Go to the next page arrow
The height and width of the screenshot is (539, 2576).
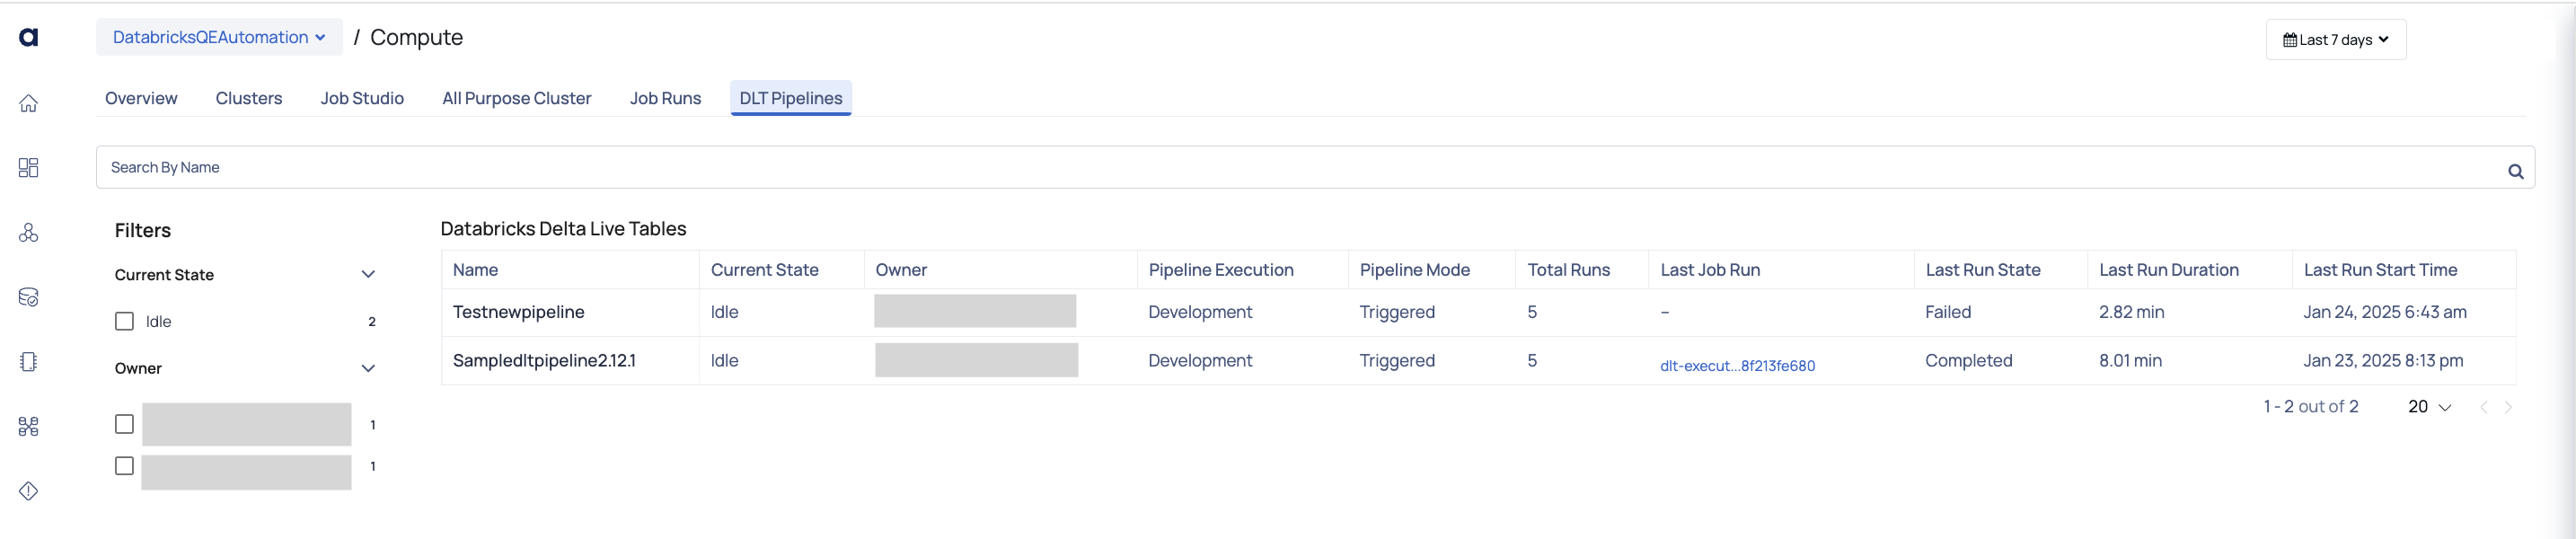point(2508,407)
